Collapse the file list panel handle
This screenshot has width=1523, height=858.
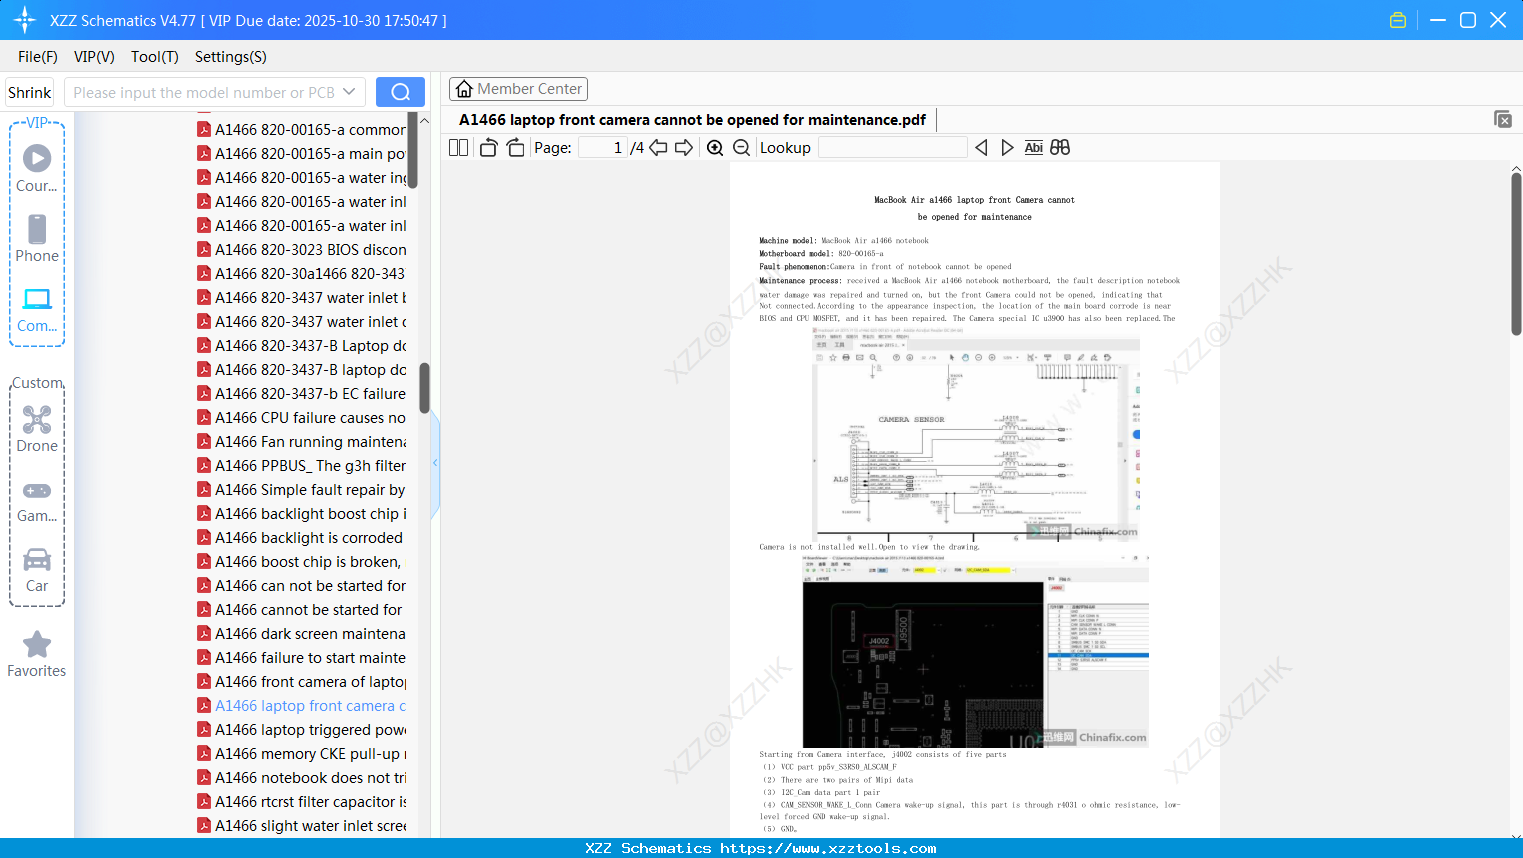pyautogui.click(x=435, y=463)
